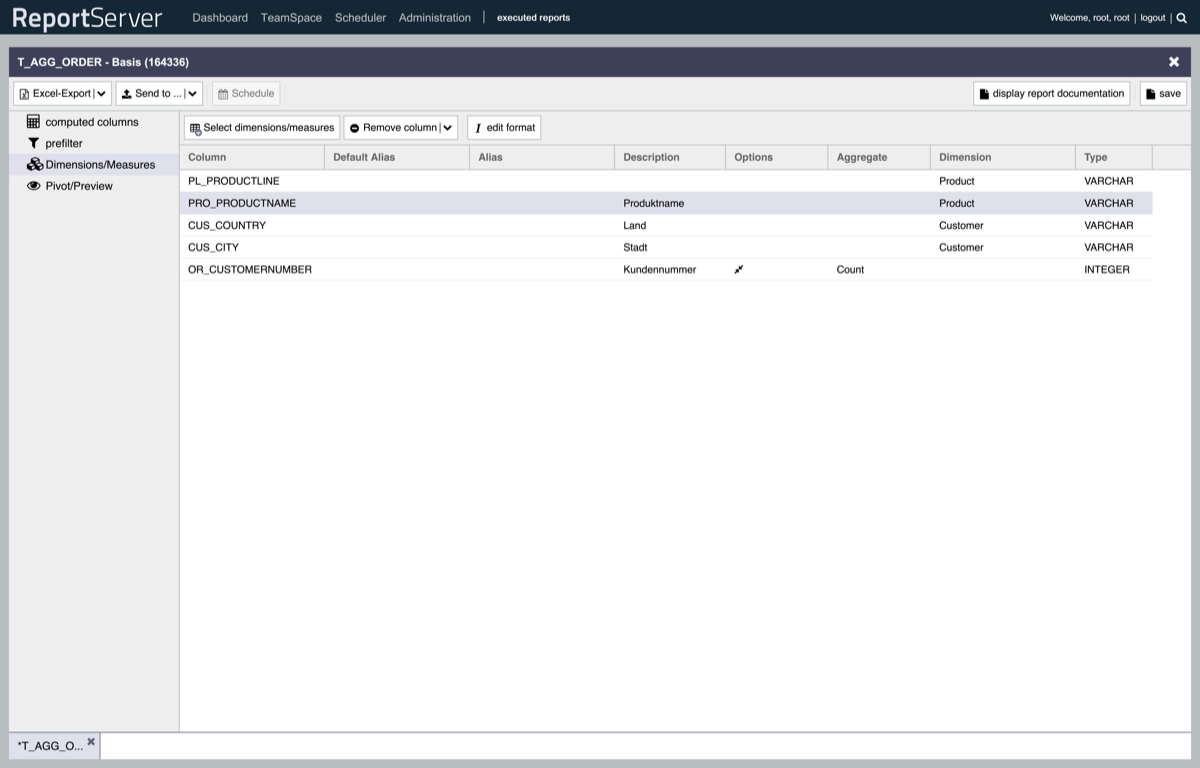Click the Produktname description cell
This screenshot has width=1200, height=768.
pyautogui.click(x=654, y=203)
